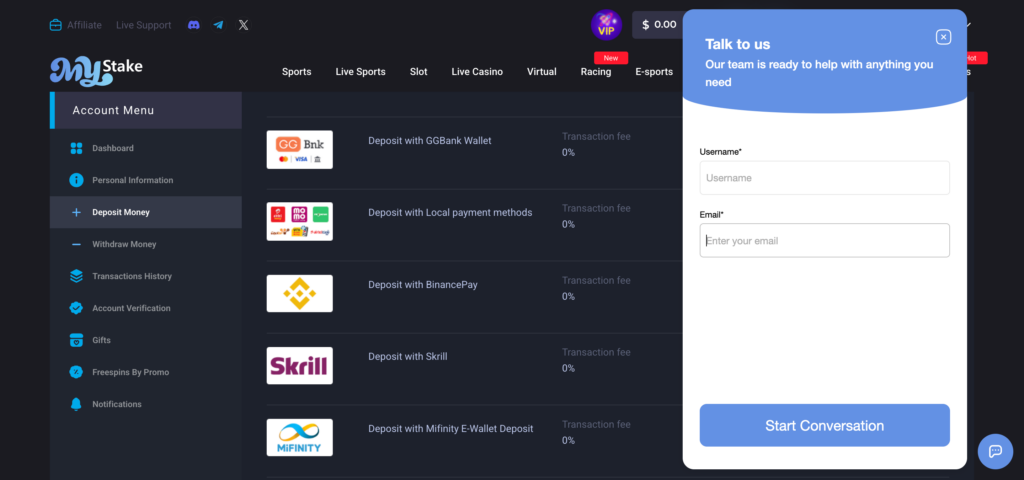Open the Virtual menu

click(542, 72)
